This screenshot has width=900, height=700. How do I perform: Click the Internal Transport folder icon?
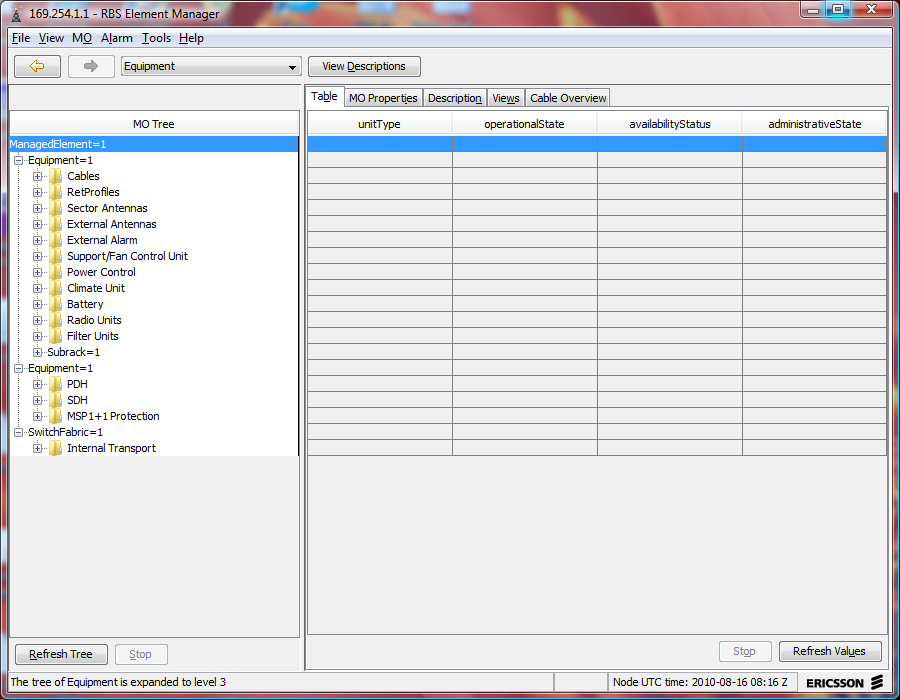click(56, 449)
